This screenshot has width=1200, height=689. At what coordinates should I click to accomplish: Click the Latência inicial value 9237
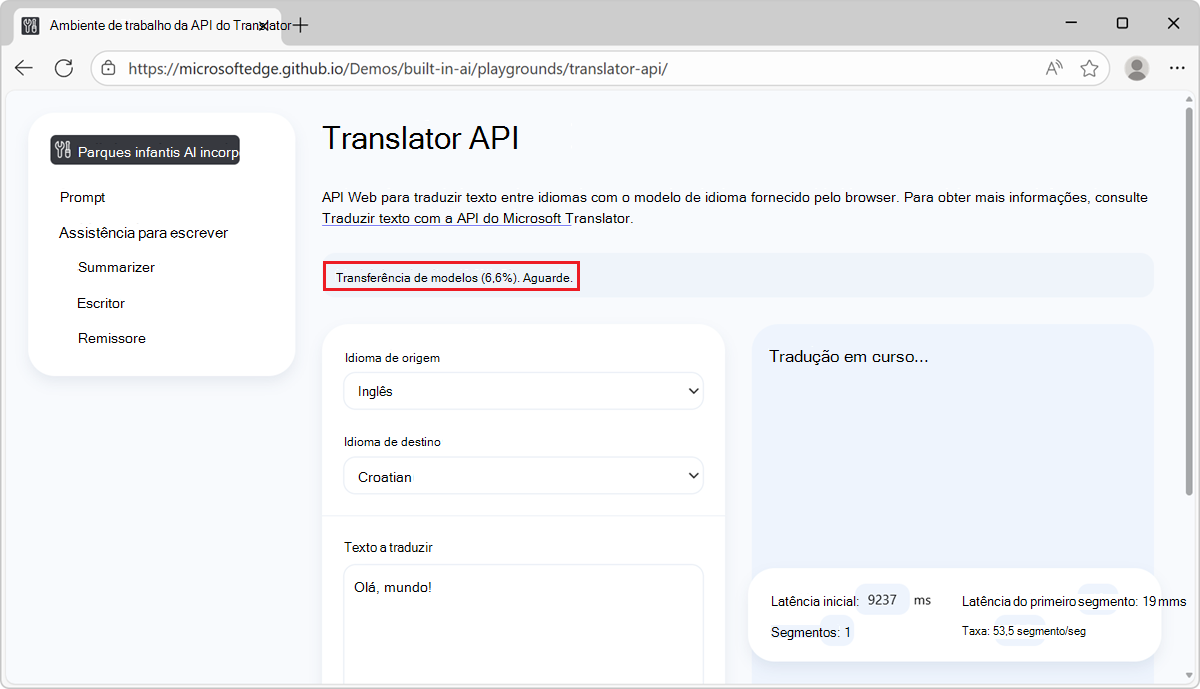(882, 600)
